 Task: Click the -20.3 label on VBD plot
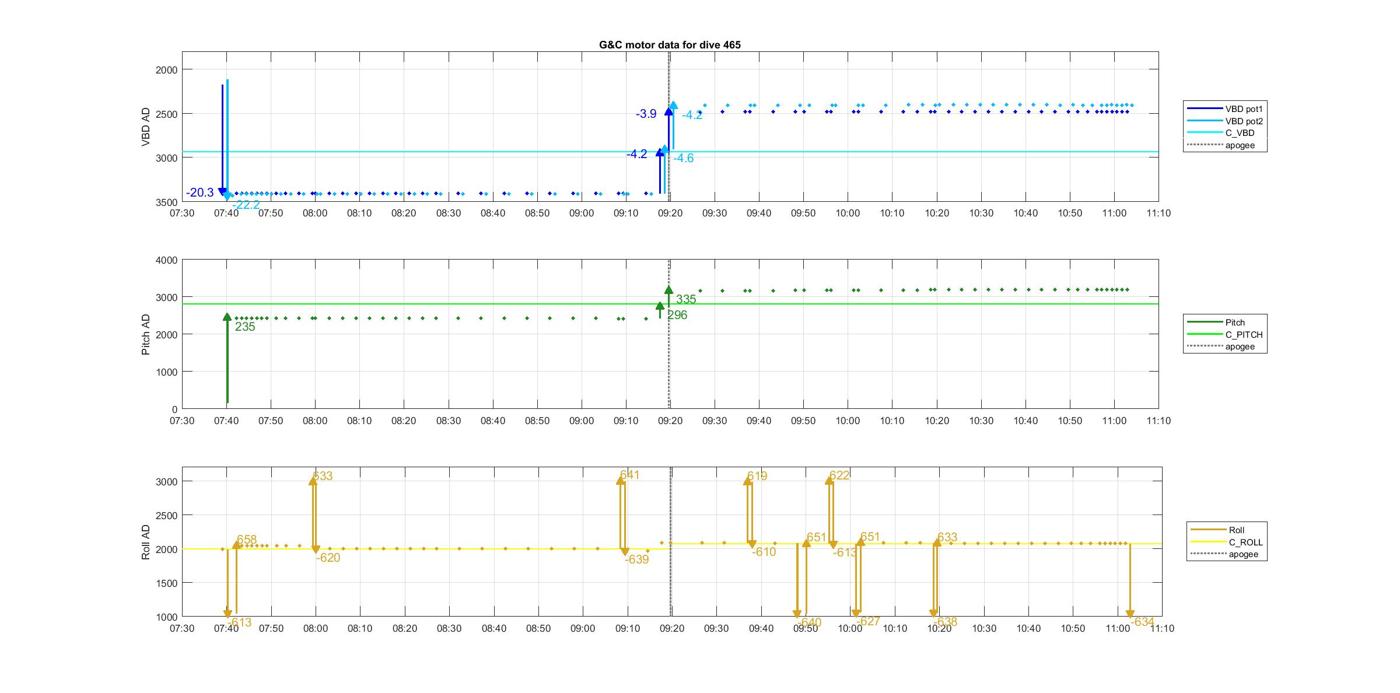(200, 193)
